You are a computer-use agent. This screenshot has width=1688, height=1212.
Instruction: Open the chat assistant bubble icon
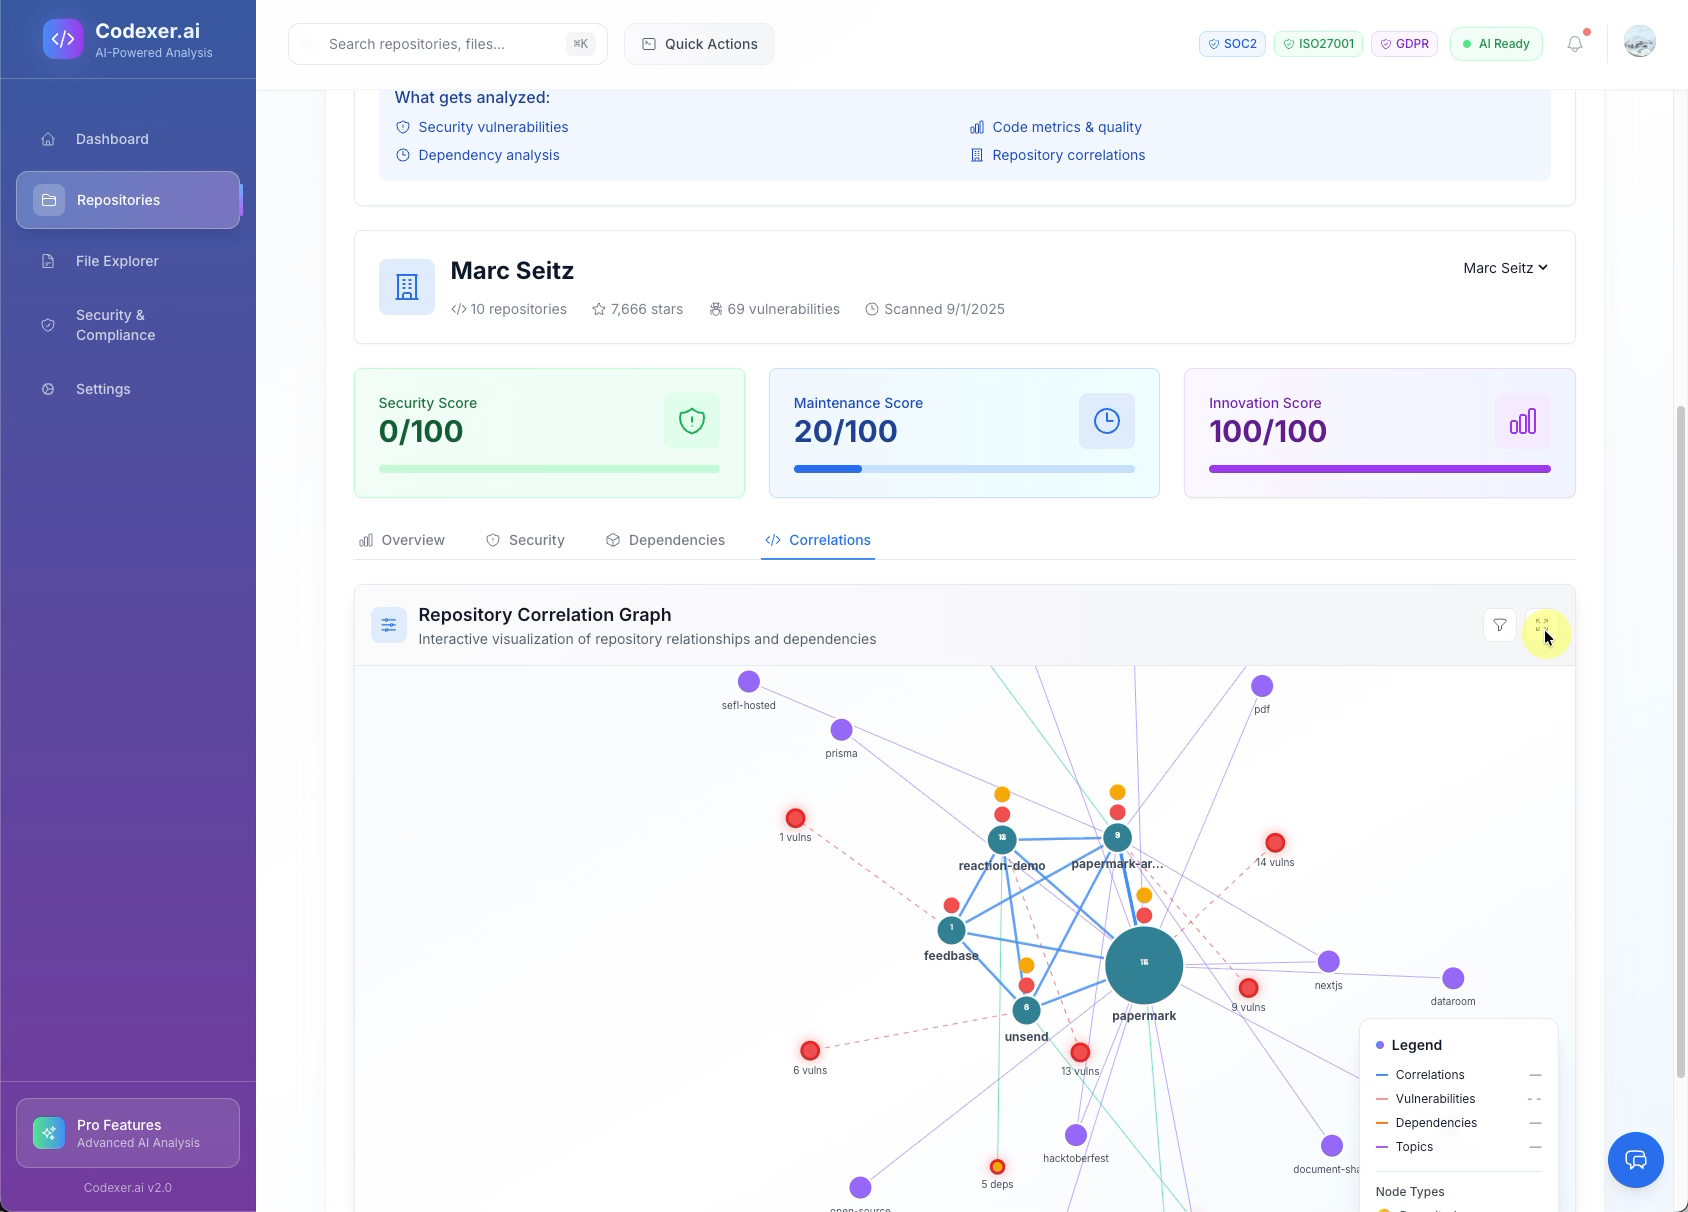(1635, 1160)
